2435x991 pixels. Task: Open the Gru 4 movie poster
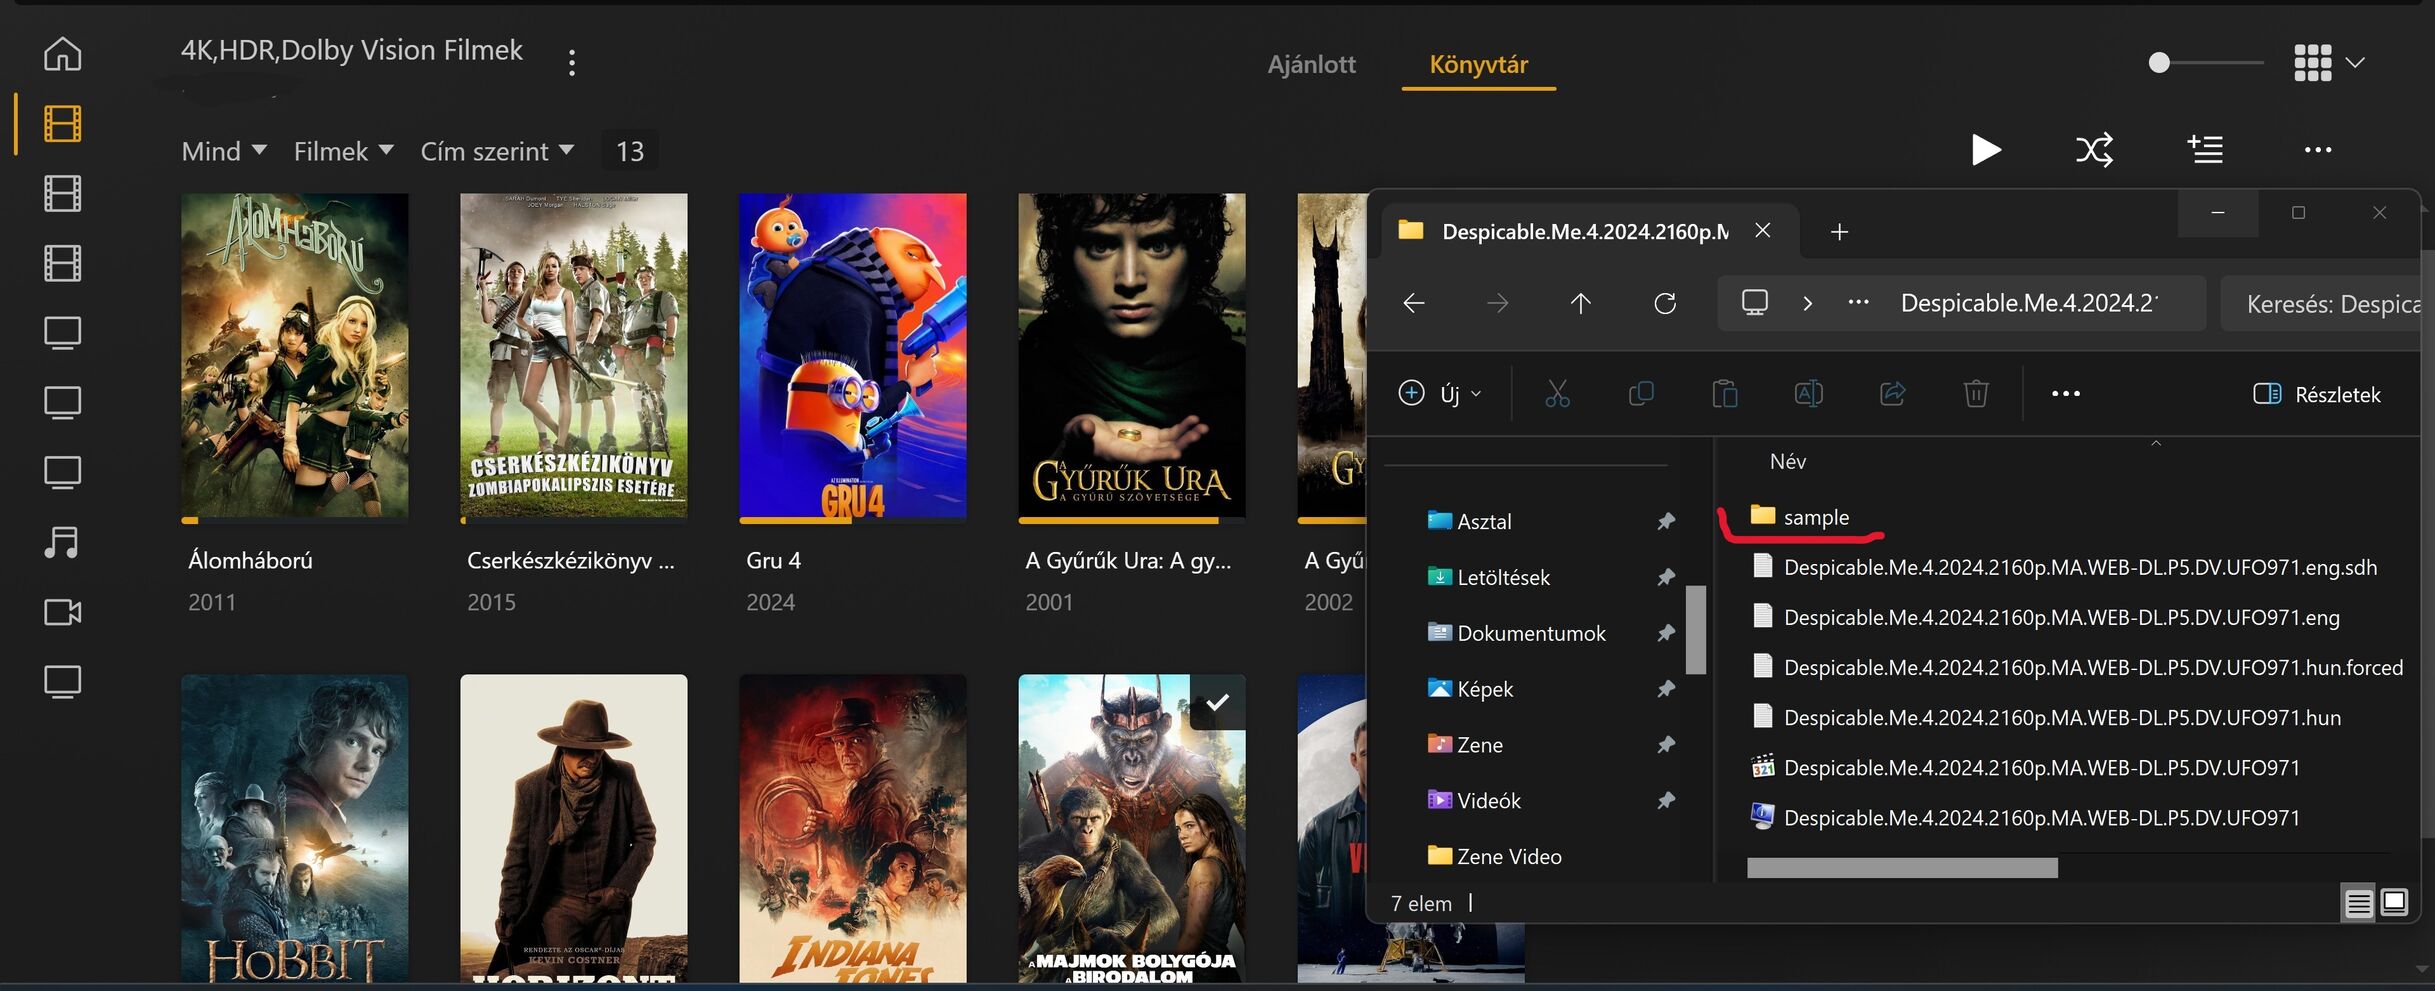pyautogui.click(x=853, y=356)
